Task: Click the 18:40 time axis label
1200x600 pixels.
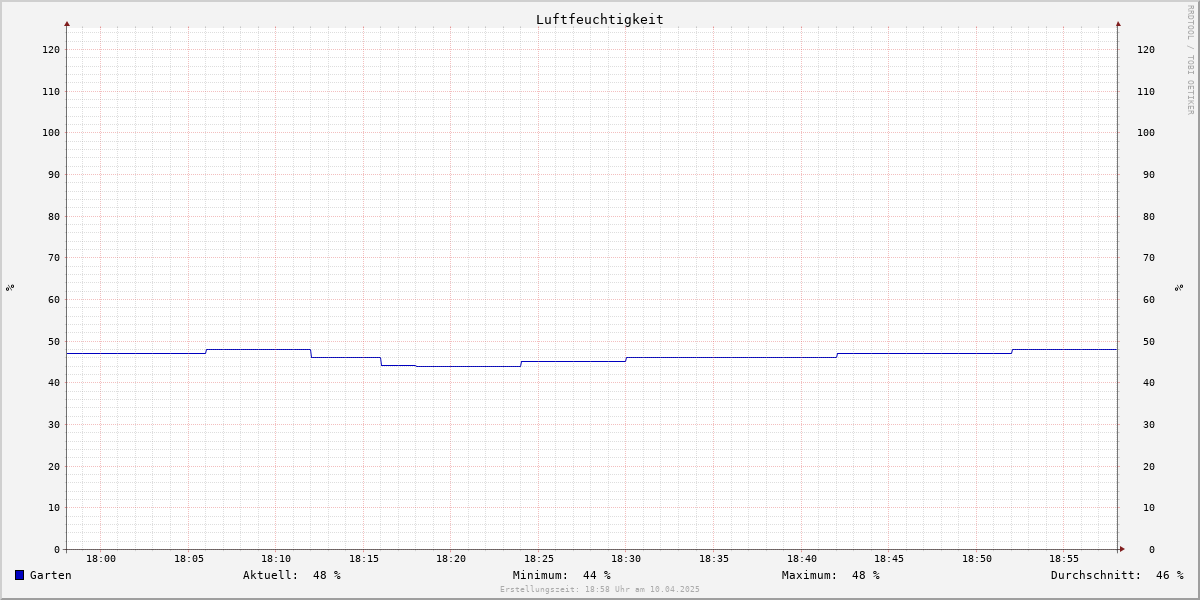Action: (x=802, y=559)
